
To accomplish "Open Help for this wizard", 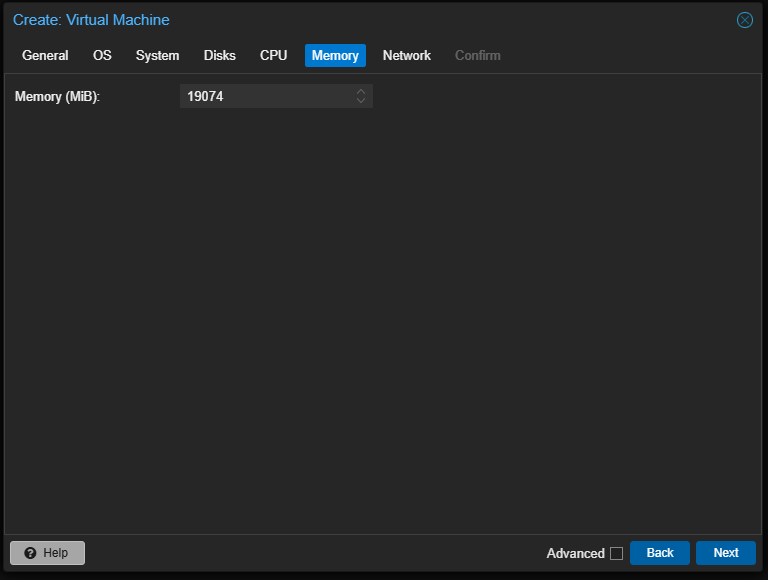I will click(x=48, y=553).
